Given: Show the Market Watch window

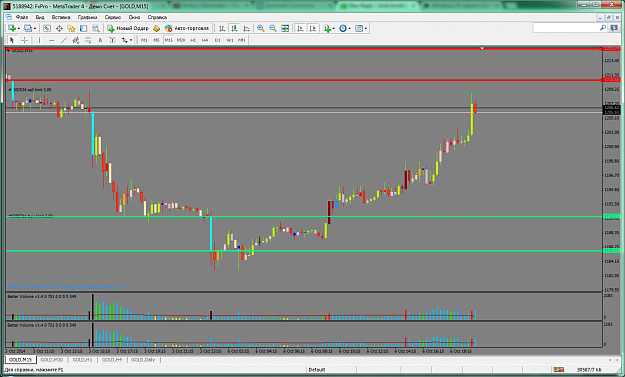Looking at the screenshot, I should tap(47, 28).
